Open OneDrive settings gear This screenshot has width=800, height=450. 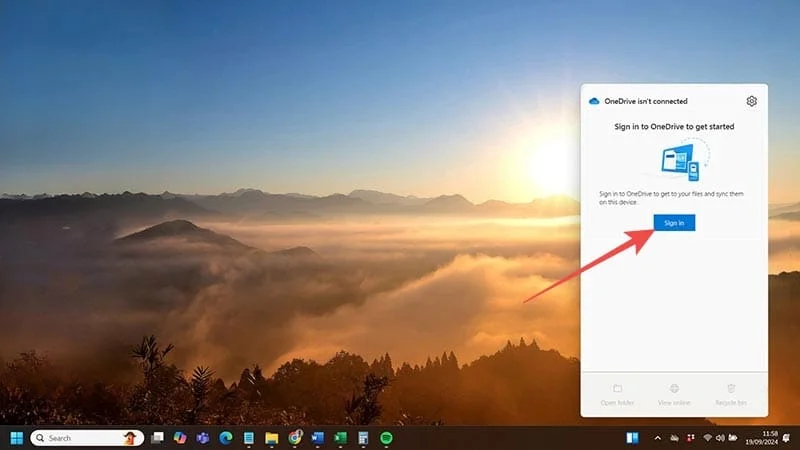click(751, 101)
